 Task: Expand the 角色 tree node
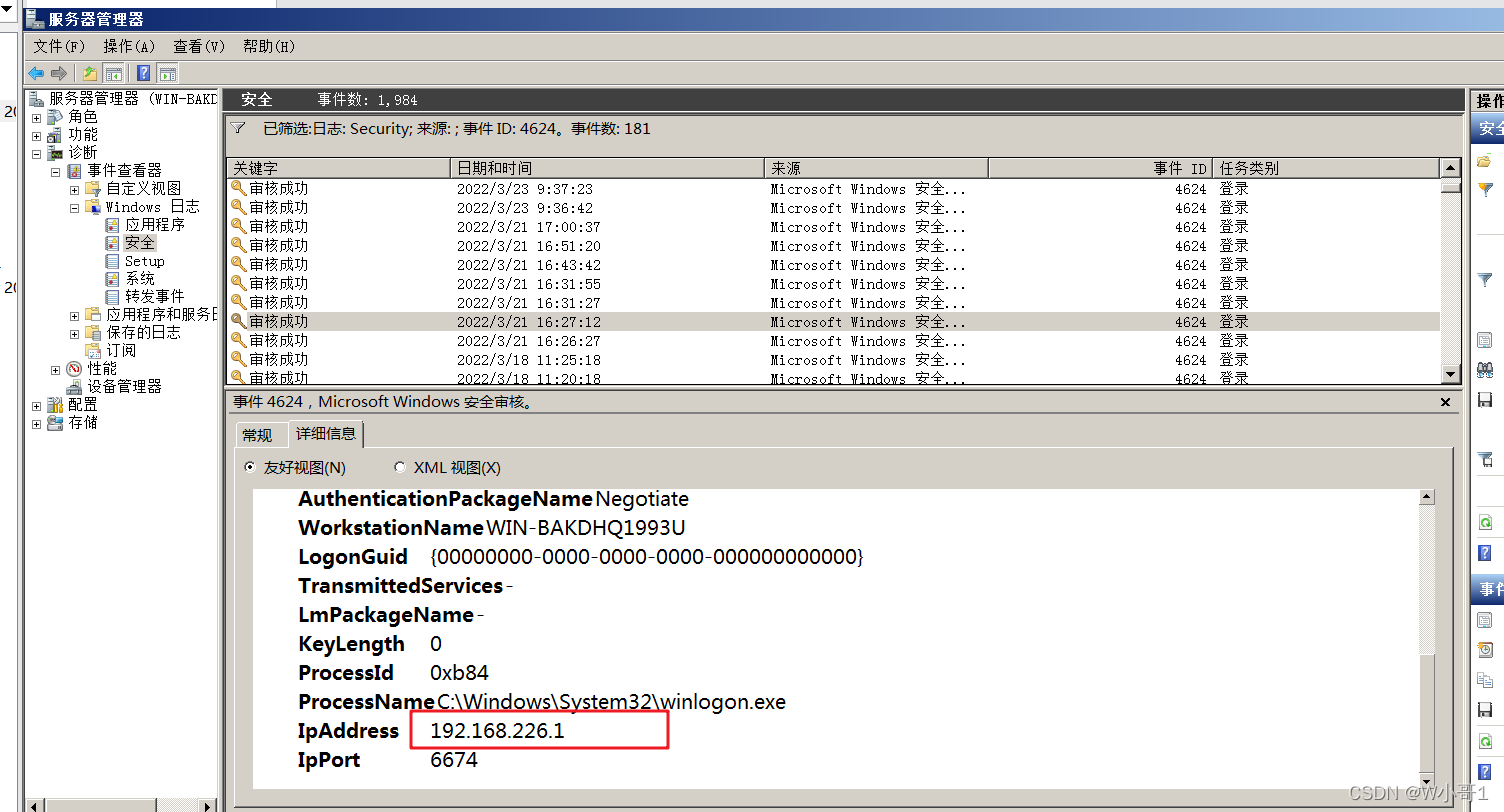point(37,117)
